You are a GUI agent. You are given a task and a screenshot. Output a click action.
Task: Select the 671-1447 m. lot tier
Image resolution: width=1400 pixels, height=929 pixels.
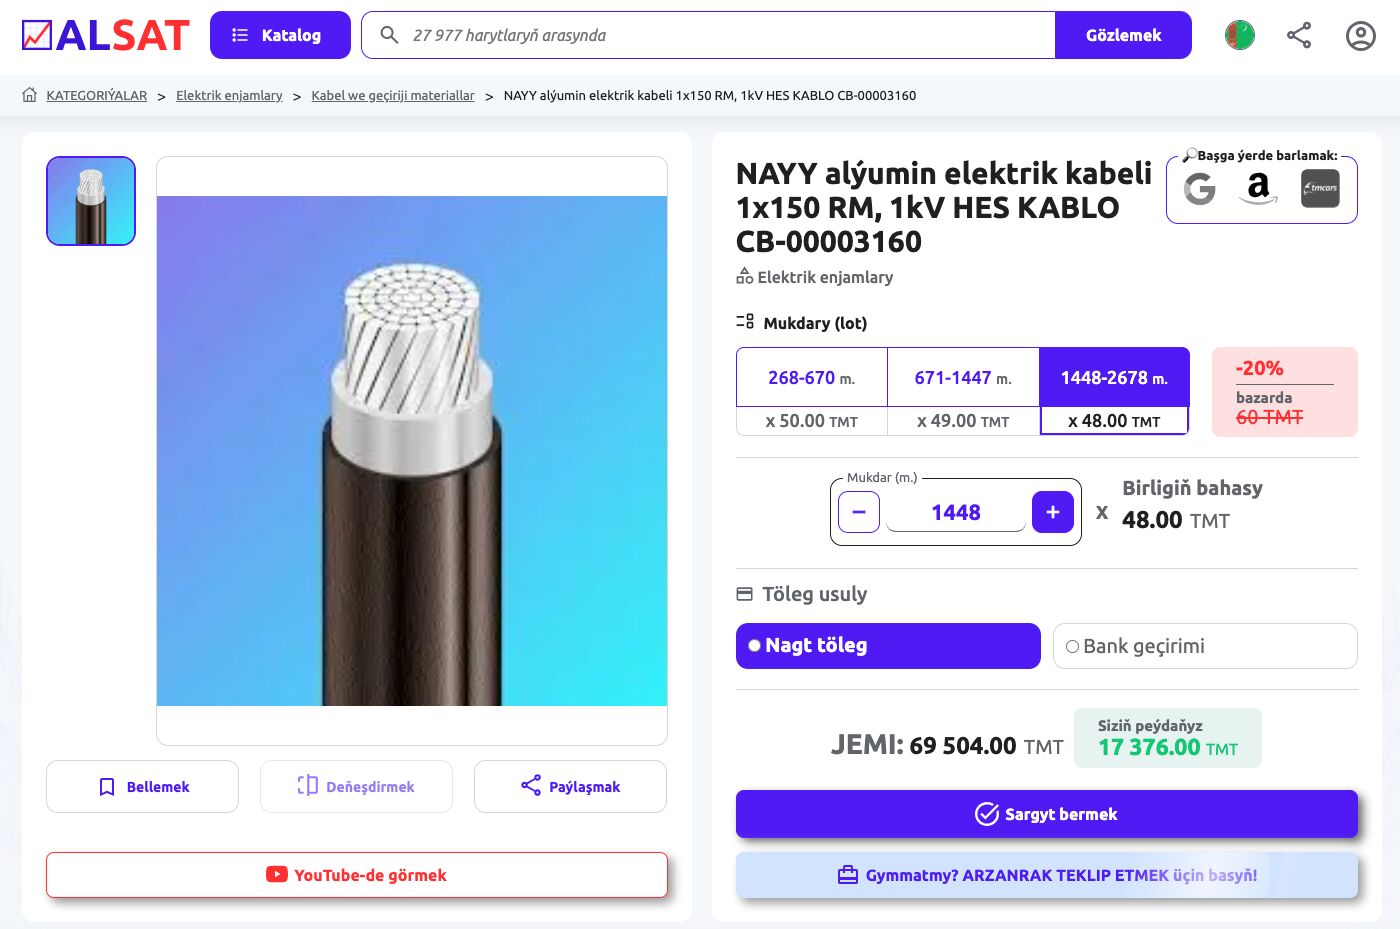click(x=963, y=391)
